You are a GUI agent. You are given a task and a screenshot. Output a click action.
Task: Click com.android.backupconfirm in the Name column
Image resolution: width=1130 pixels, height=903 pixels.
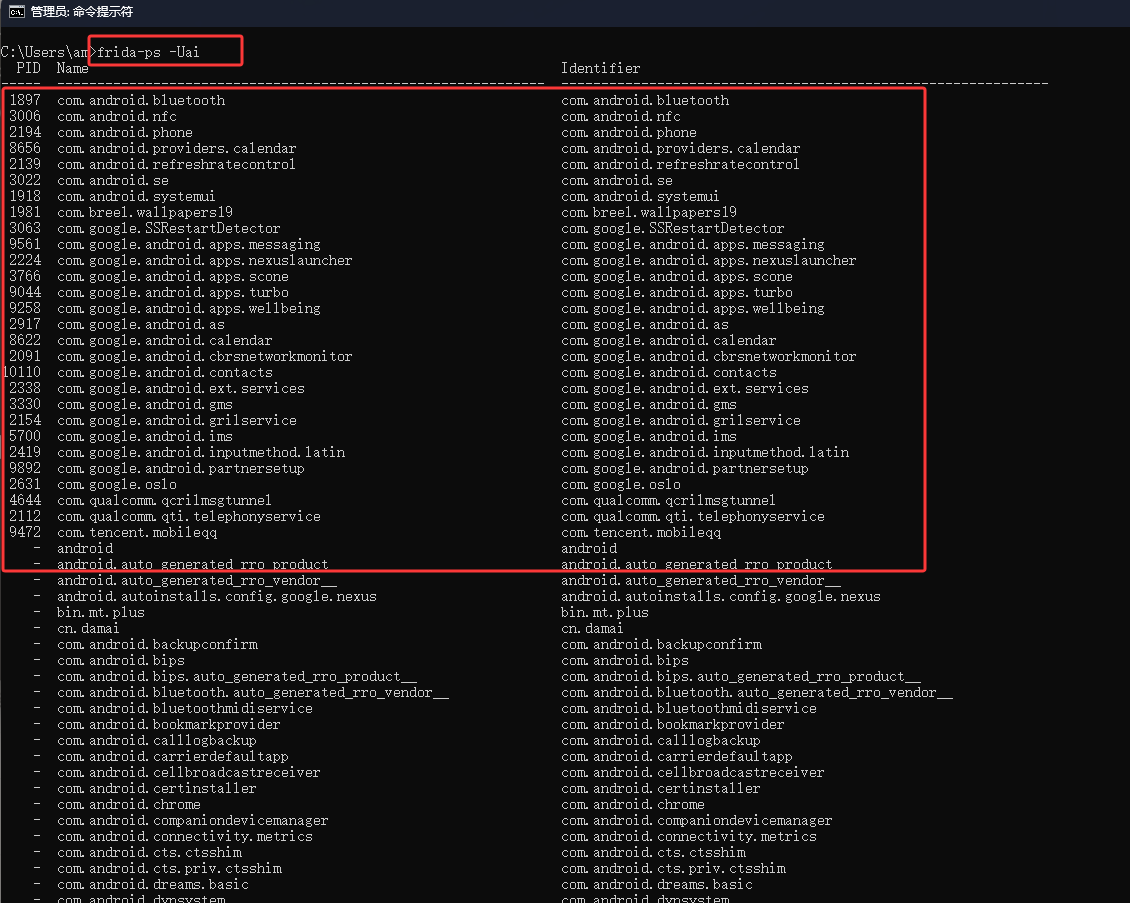pos(157,644)
